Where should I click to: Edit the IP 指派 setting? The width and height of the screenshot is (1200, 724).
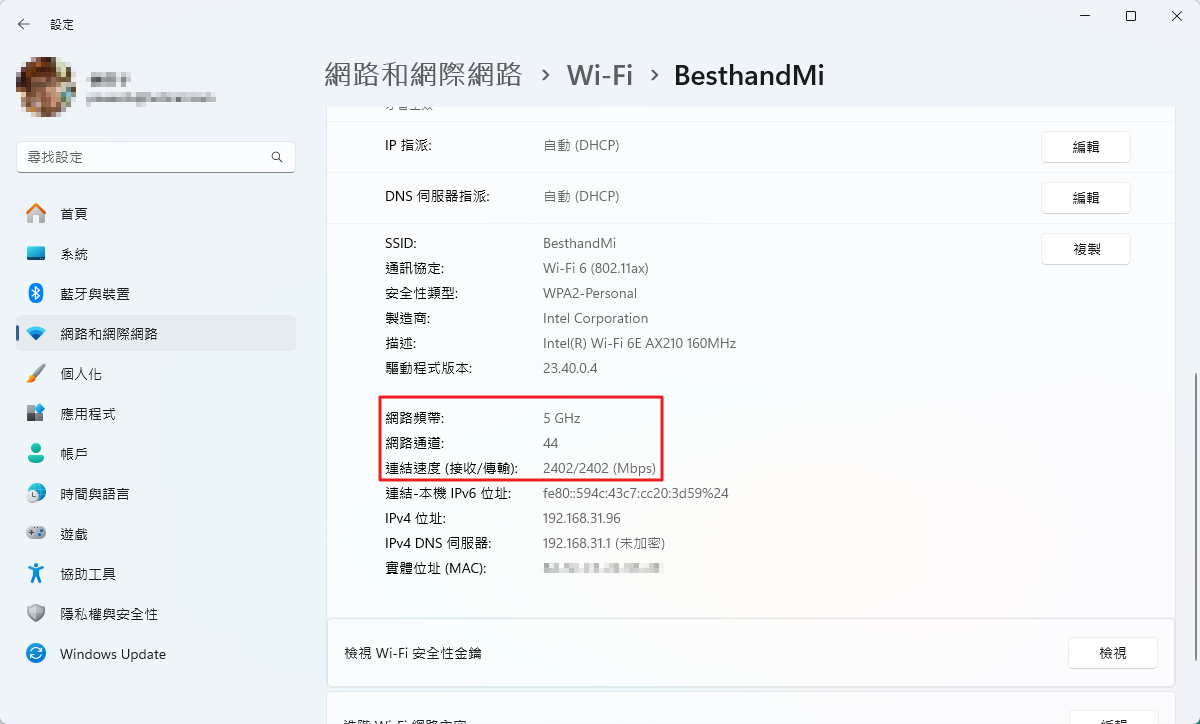1085,147
